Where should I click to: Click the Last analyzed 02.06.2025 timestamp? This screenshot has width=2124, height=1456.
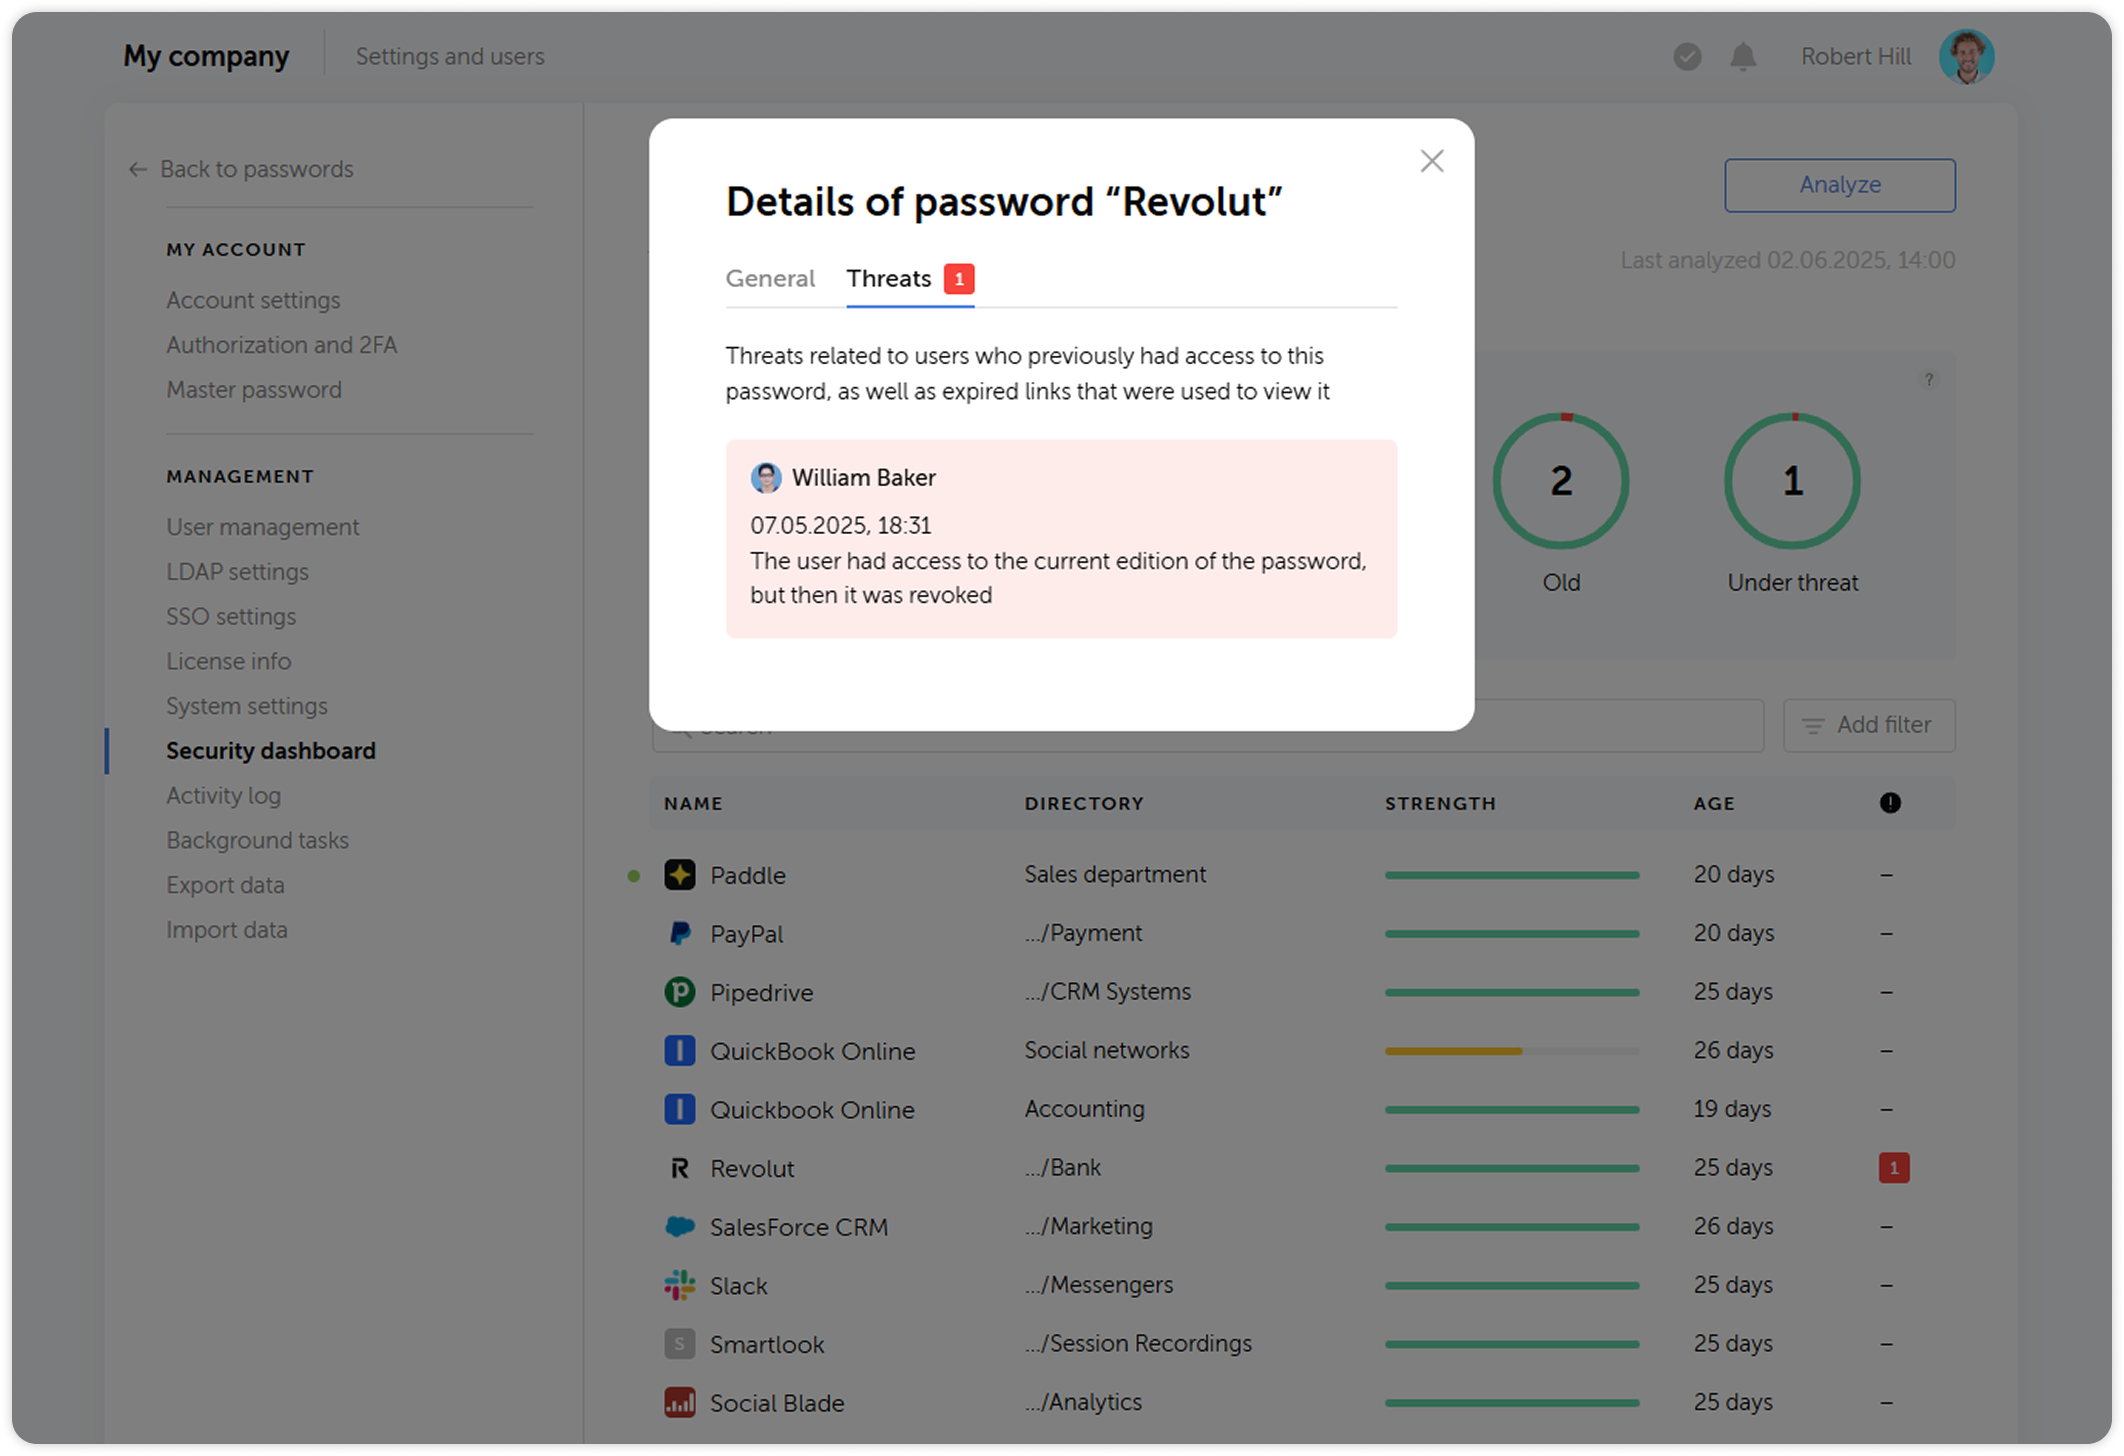click(x=1788, y=260)
